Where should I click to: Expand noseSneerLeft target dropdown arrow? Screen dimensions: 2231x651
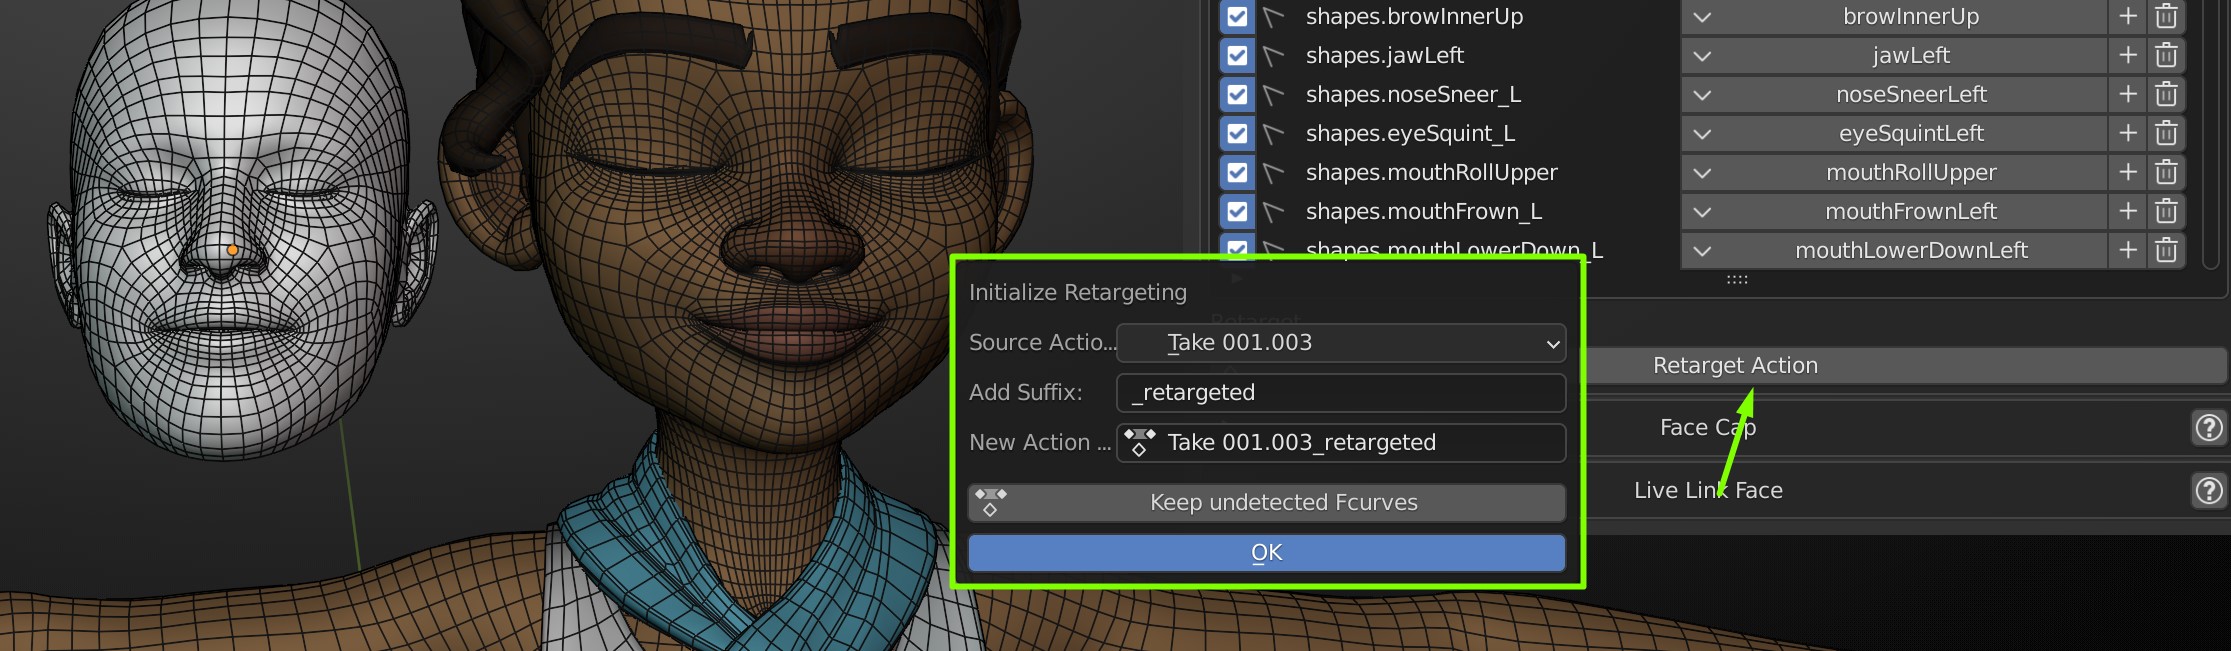click(x=1701, y=94)
